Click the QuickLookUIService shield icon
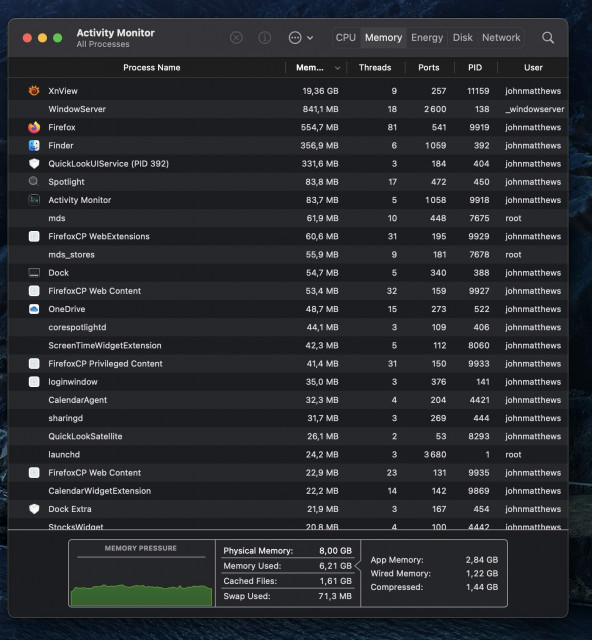This screenshot has width=592, height=640. 34,163
